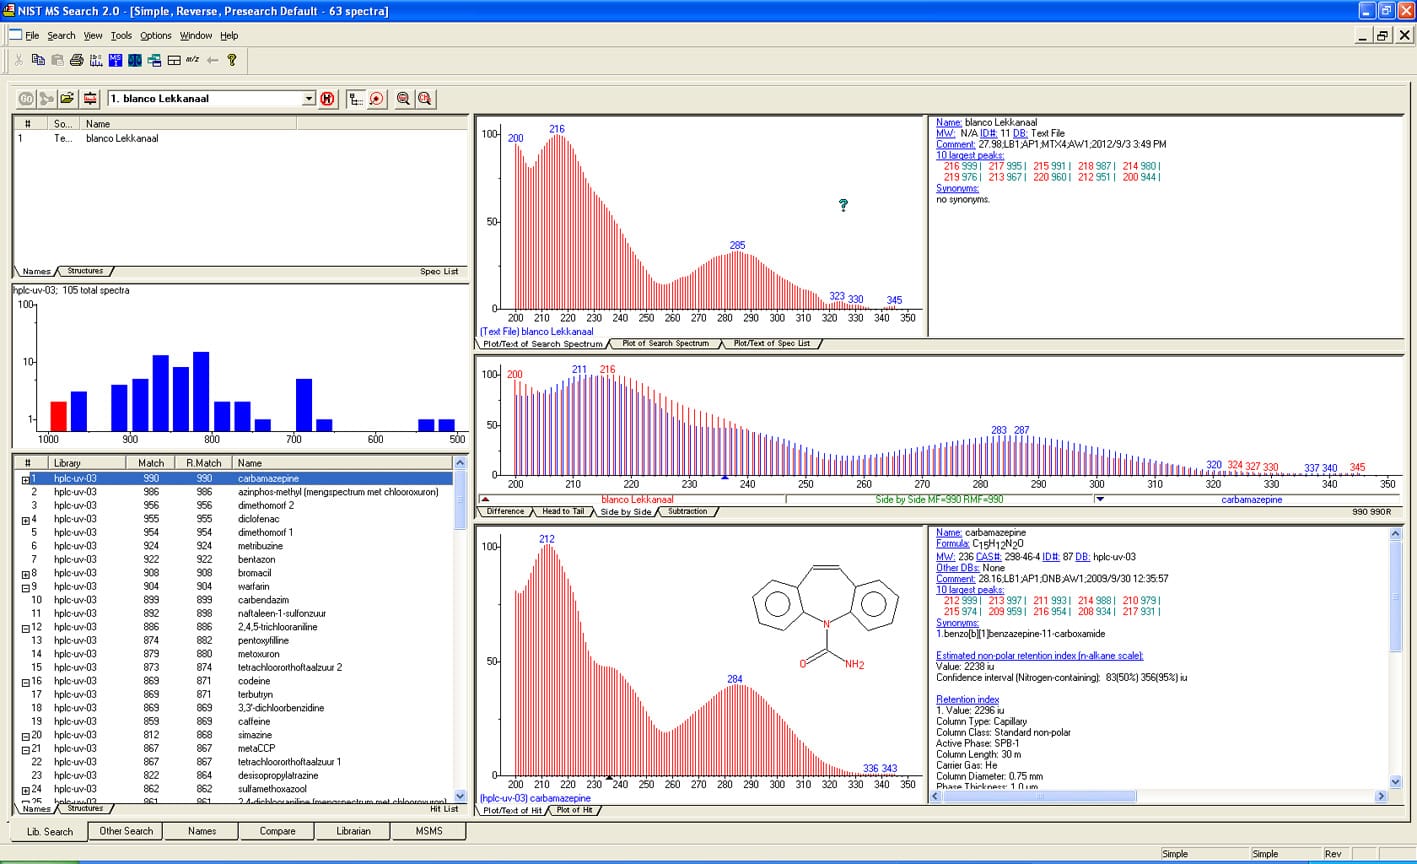Click the application icon left of File menu

pos(15,35)
